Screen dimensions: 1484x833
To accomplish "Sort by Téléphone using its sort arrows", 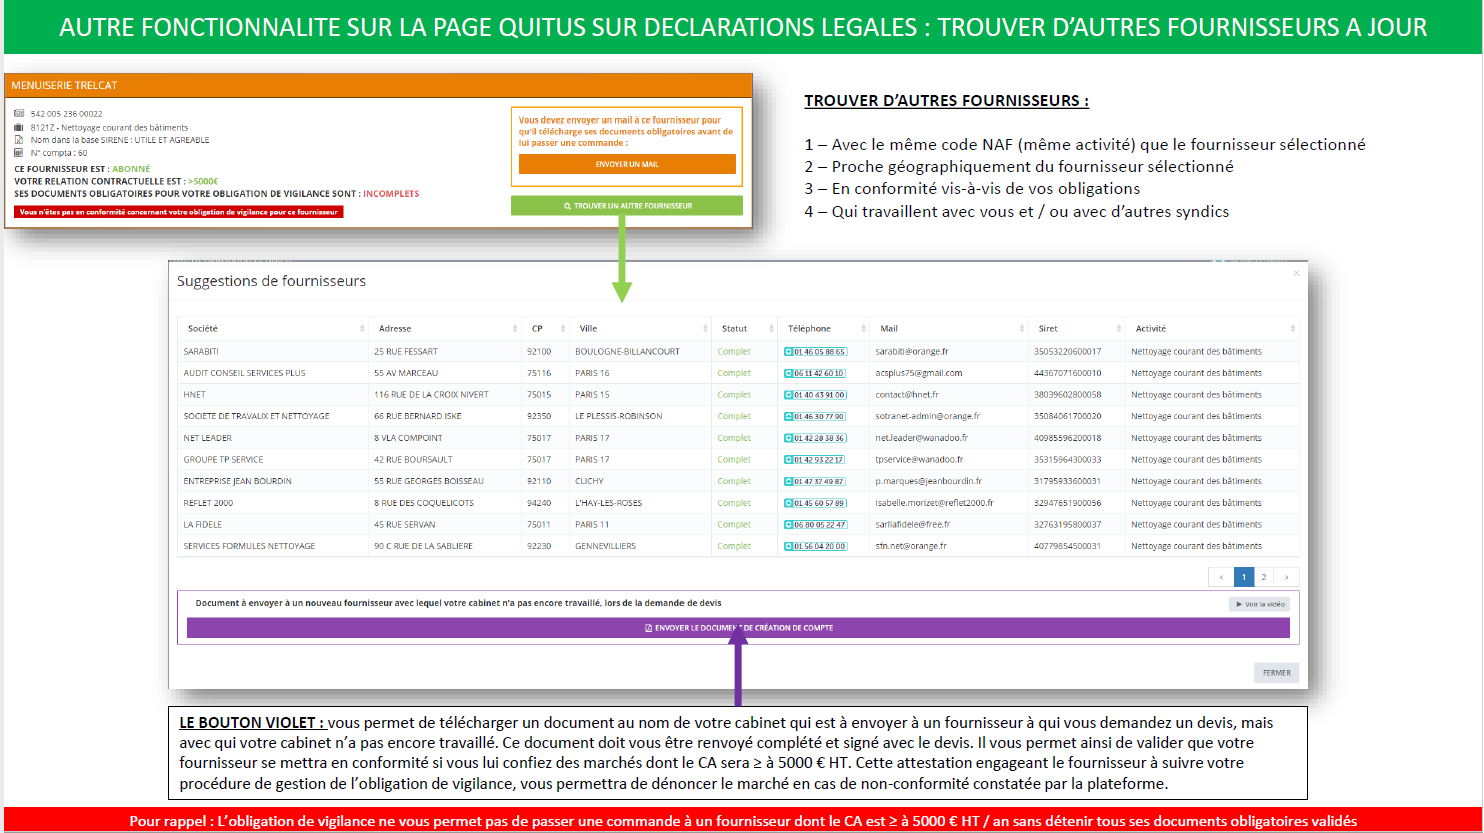I will [x=864, y=329].
